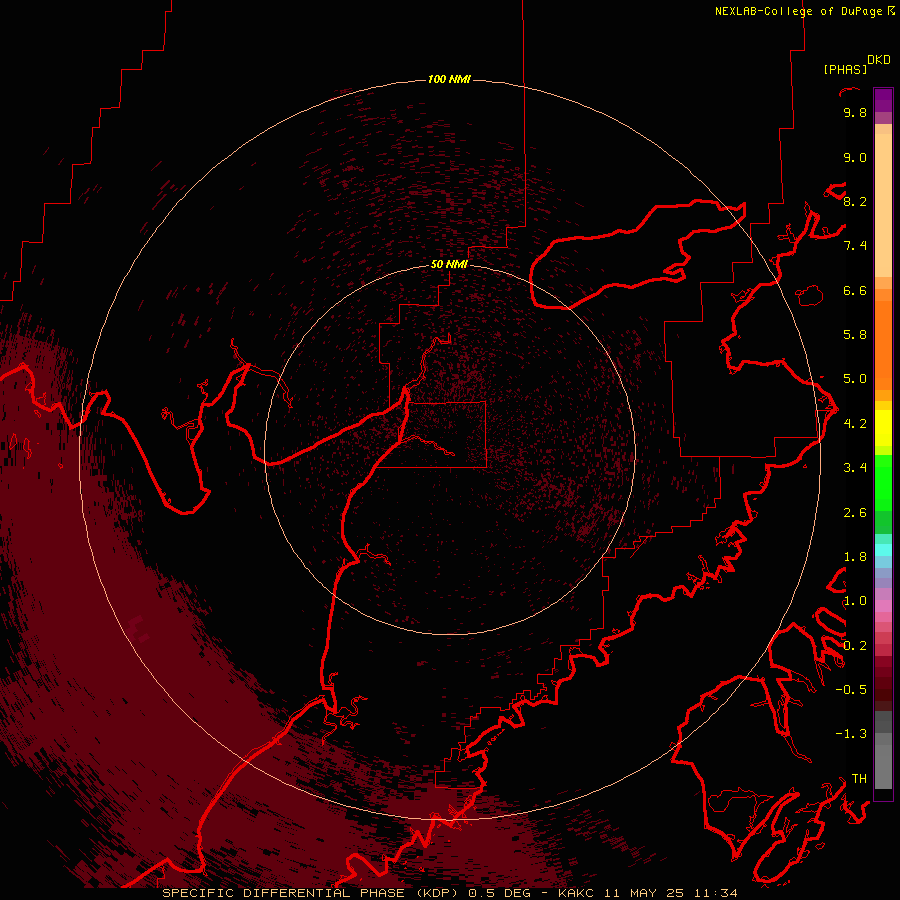This screenshot has width=900, height=900.
Task: Click the 1.8 scale value
Action: click(x=855, y=557)
